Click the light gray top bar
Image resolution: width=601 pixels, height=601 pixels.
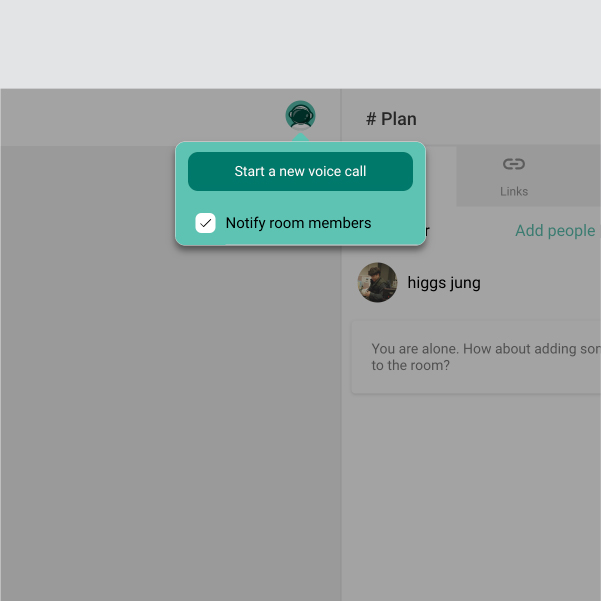pyautogui.click(x=300, y=44)
